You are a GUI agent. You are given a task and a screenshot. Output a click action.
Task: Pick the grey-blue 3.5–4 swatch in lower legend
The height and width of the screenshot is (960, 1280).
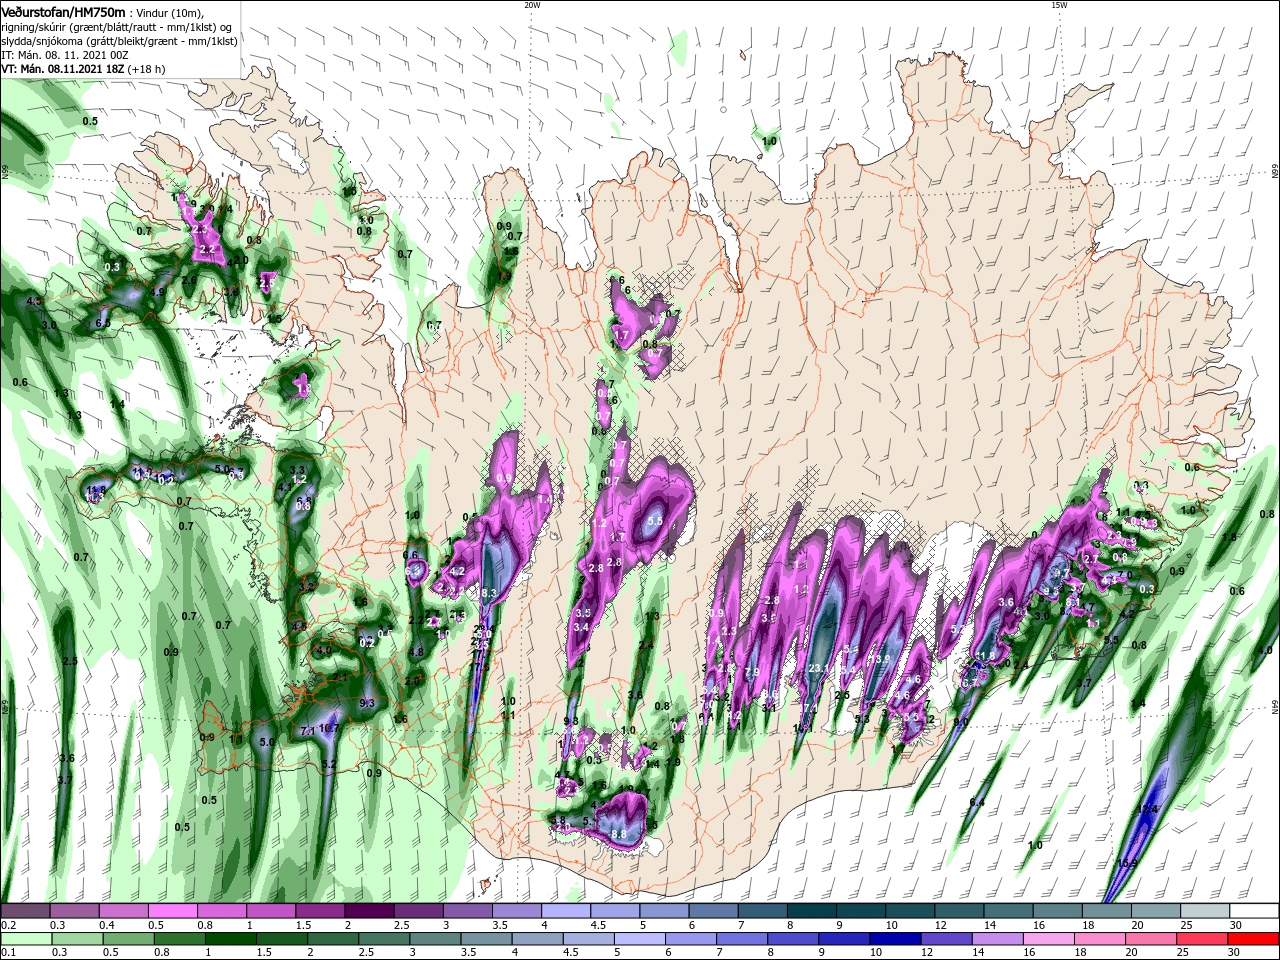pyautogui.click(x=486, y=938)
